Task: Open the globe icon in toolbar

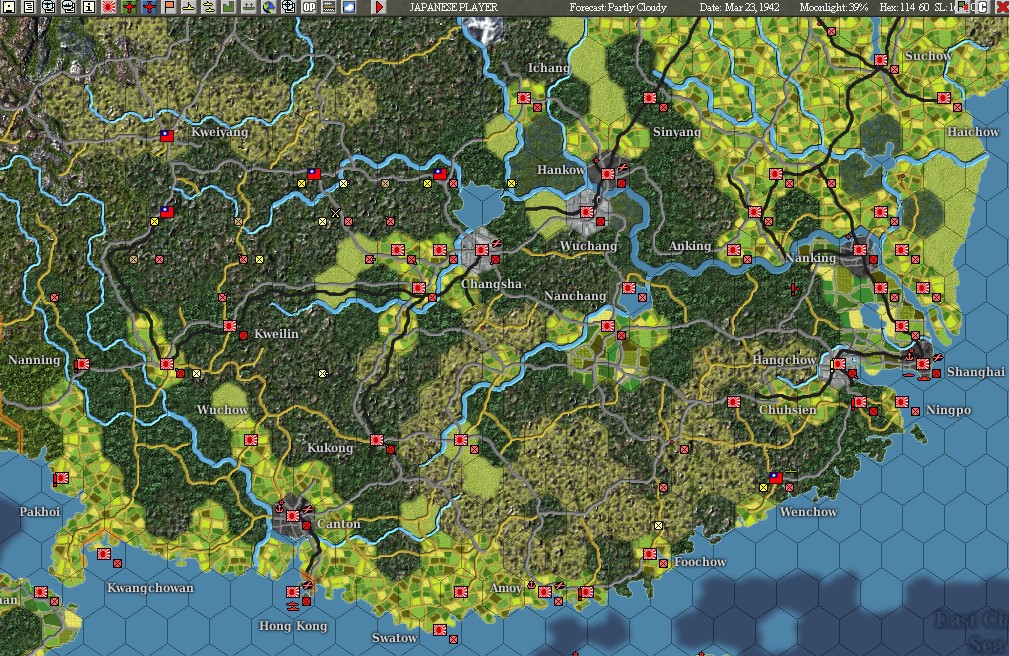Action: click(x=268, y=7)
